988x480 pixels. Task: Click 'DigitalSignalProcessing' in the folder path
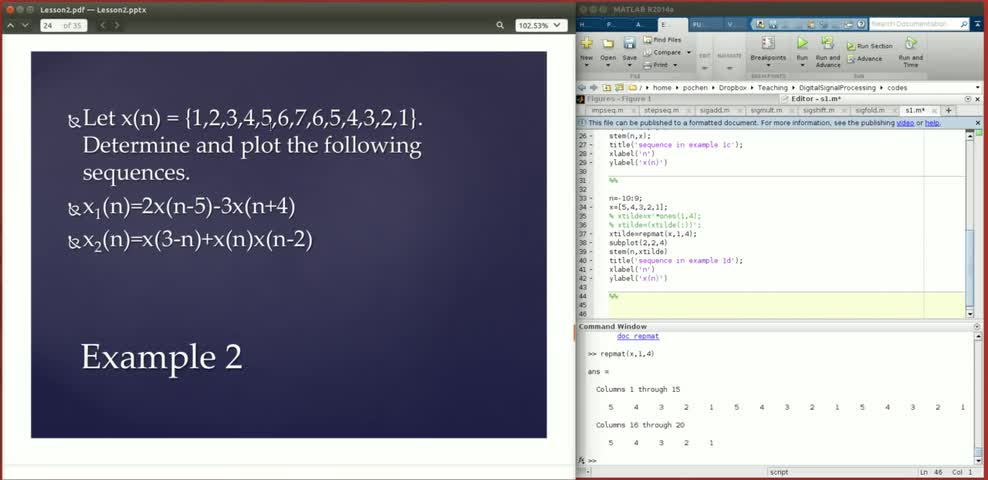(837, 88)
